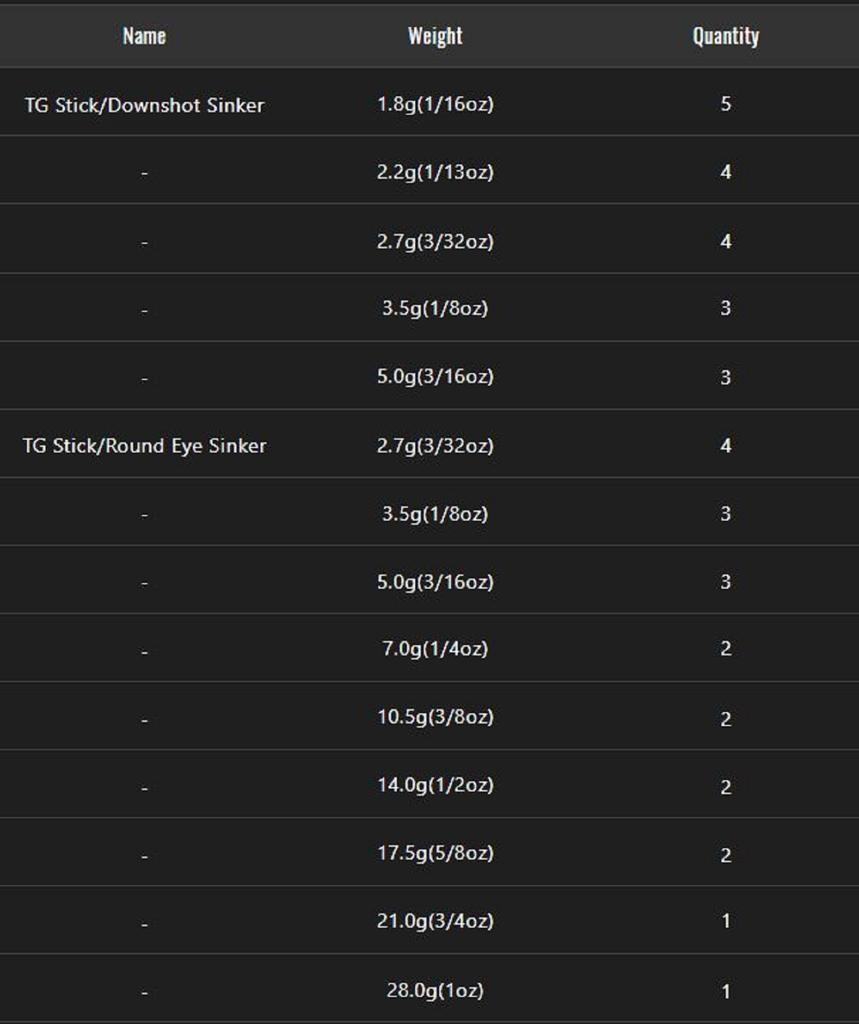This screenshot has width=859, height=1024.
Task: Click the Quantity column header
Action: (x=725, y=36)
